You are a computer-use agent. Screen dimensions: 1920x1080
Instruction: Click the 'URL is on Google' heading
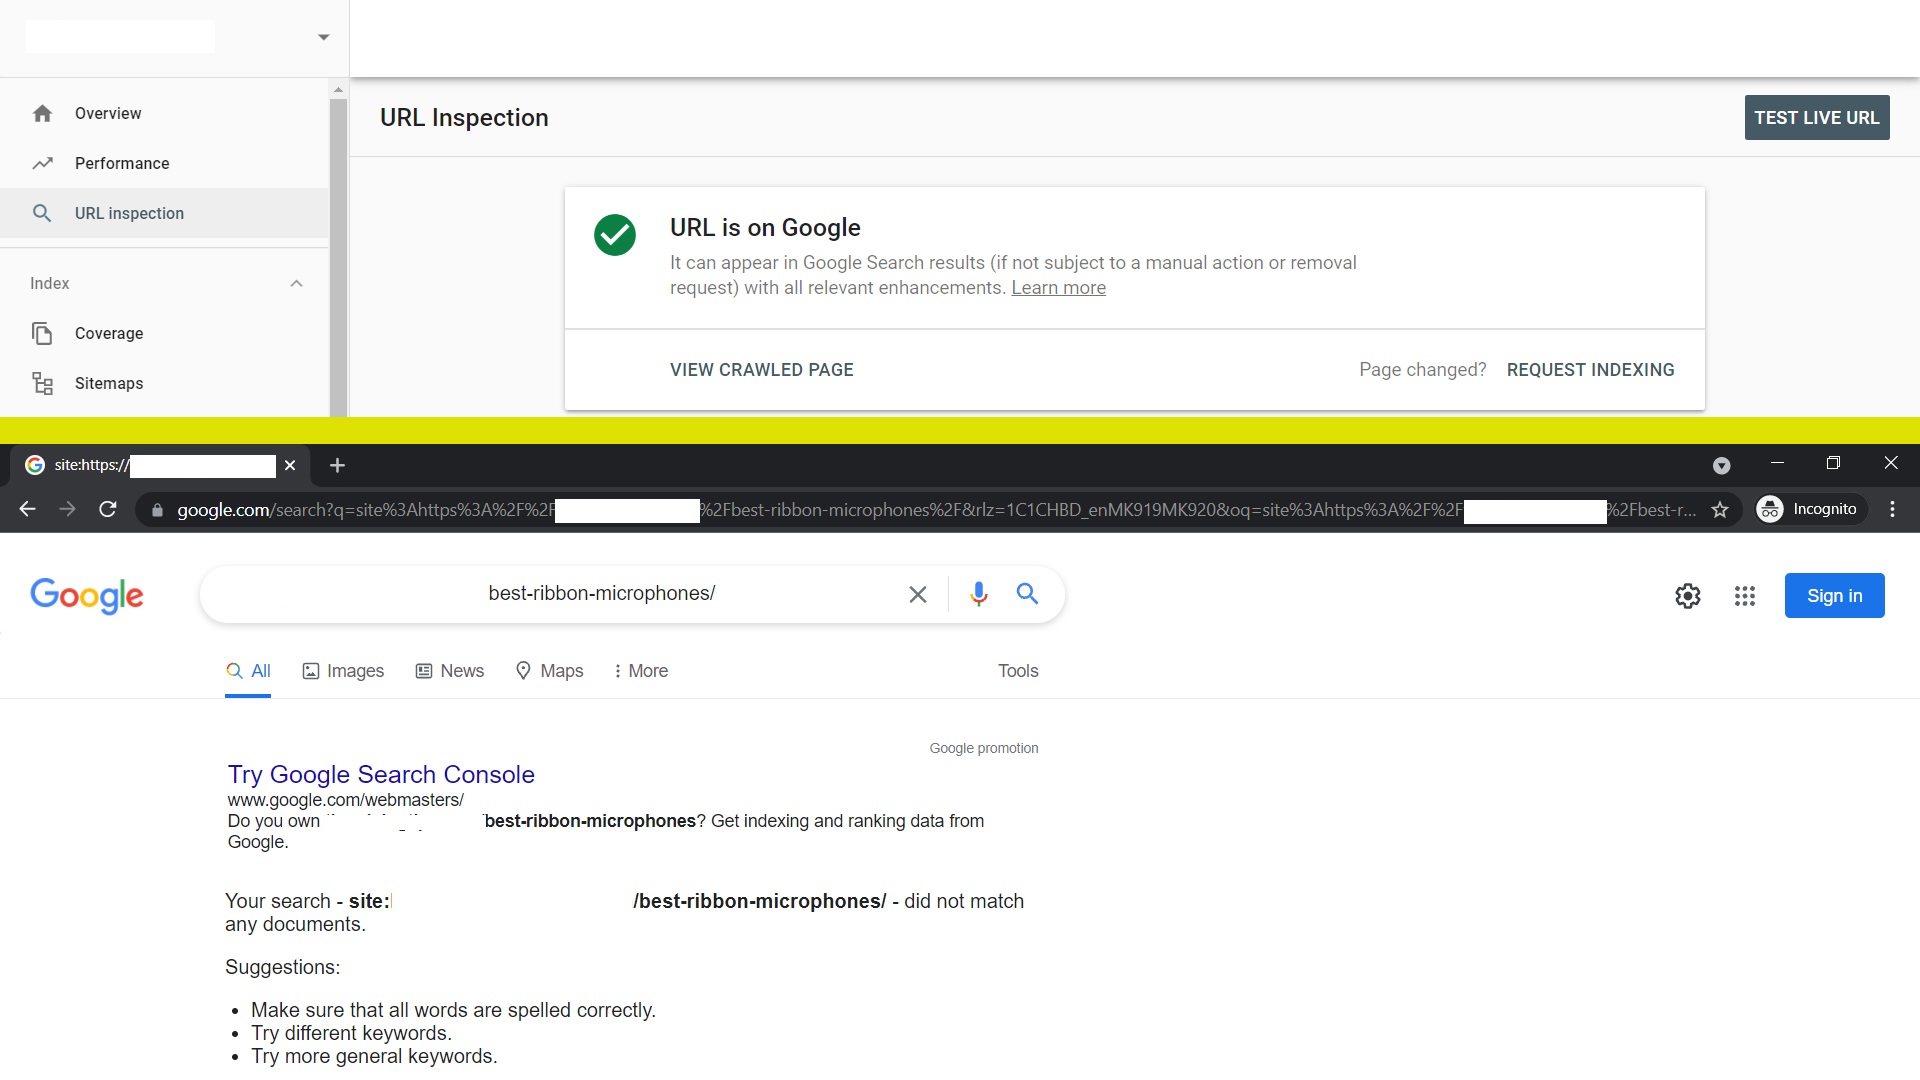tap(765, 228)
